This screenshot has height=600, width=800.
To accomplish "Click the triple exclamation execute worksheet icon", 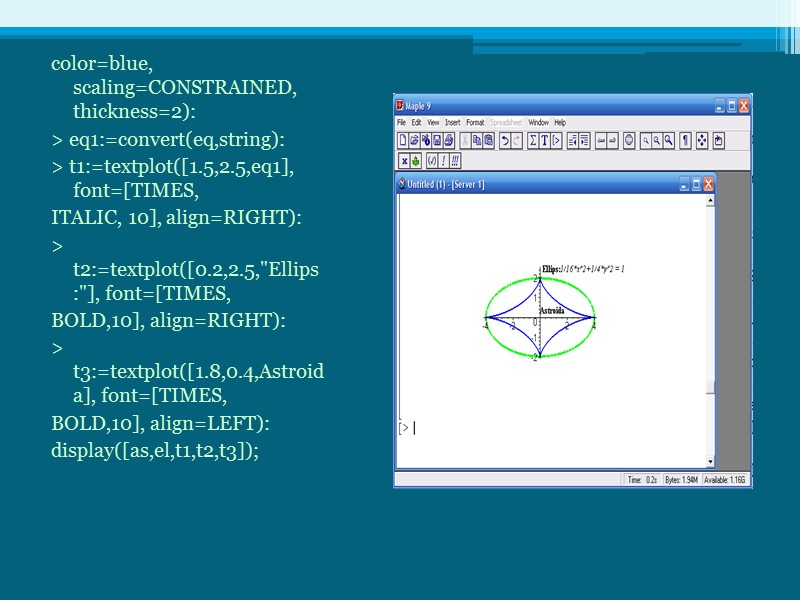I will (x=455, y=161).
